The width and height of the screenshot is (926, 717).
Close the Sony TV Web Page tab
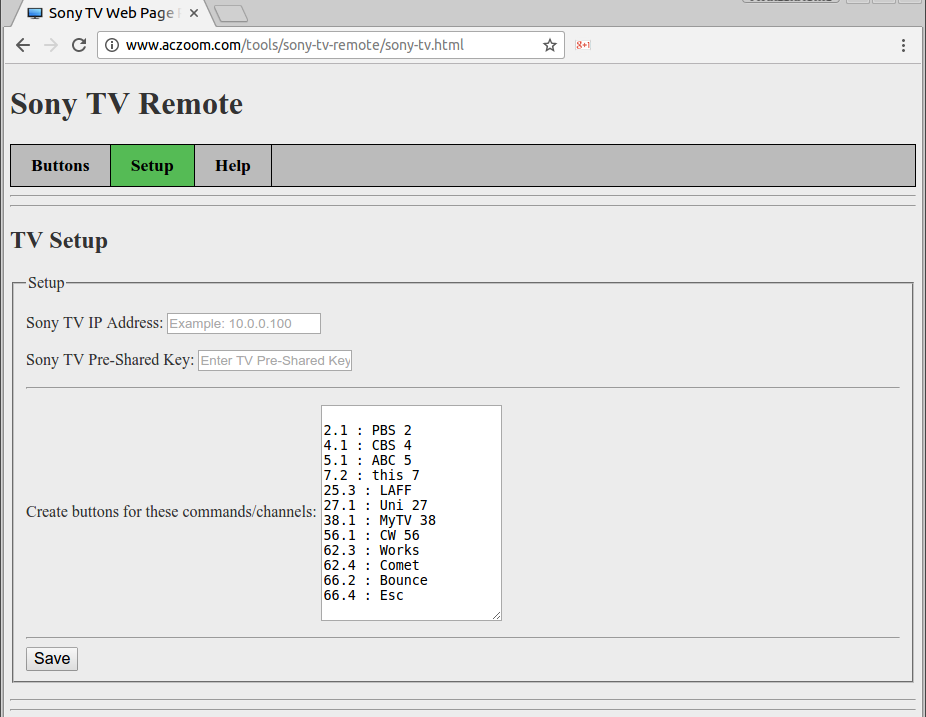[x=194, y=13]
